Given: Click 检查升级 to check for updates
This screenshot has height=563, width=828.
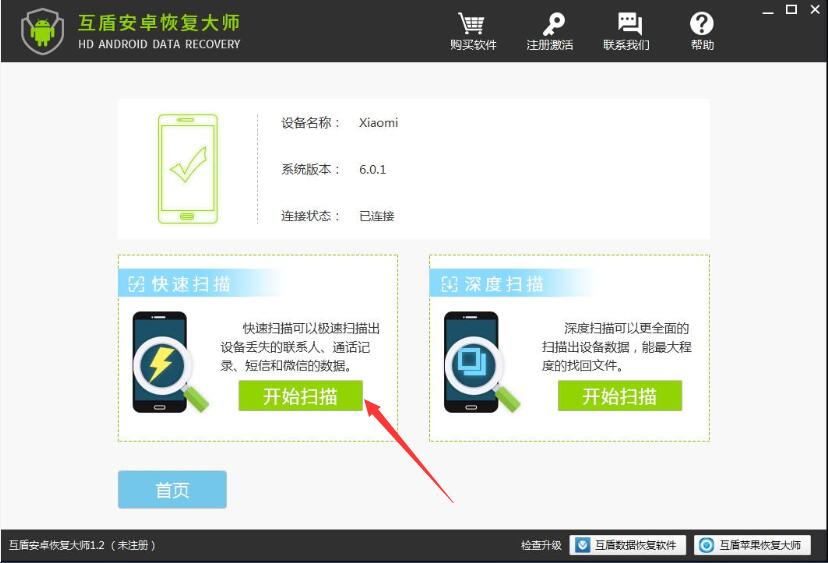Looking at the screenshot, I should (x=541, y=545).
